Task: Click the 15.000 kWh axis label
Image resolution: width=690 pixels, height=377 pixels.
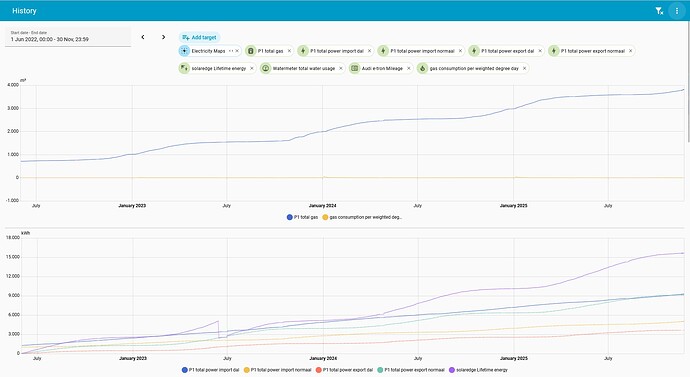Action: click(13, 257)
